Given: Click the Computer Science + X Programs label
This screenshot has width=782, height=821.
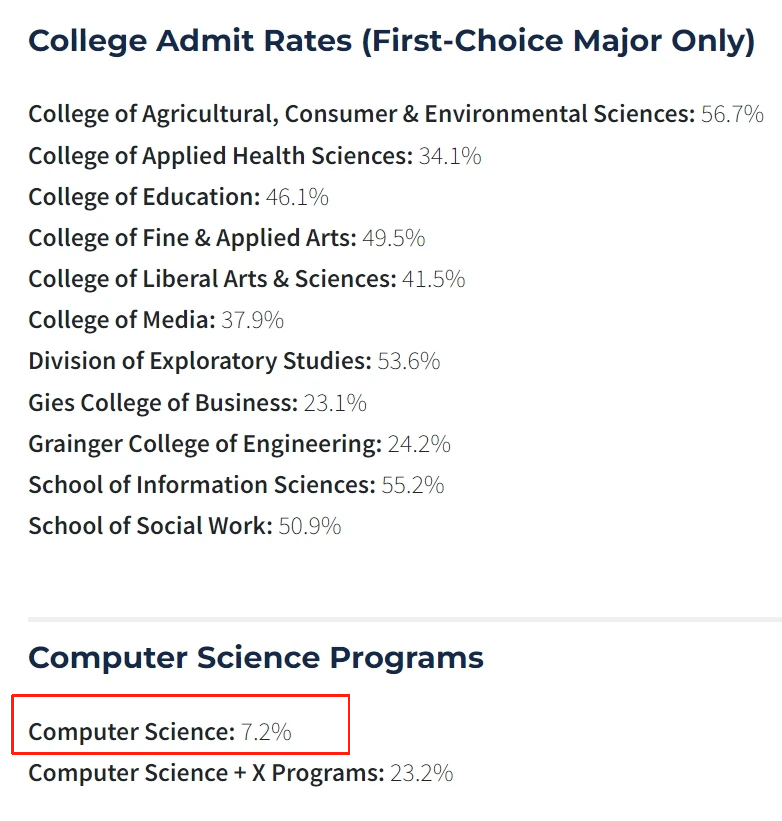Looking at the screenshot, I should 206,773.
